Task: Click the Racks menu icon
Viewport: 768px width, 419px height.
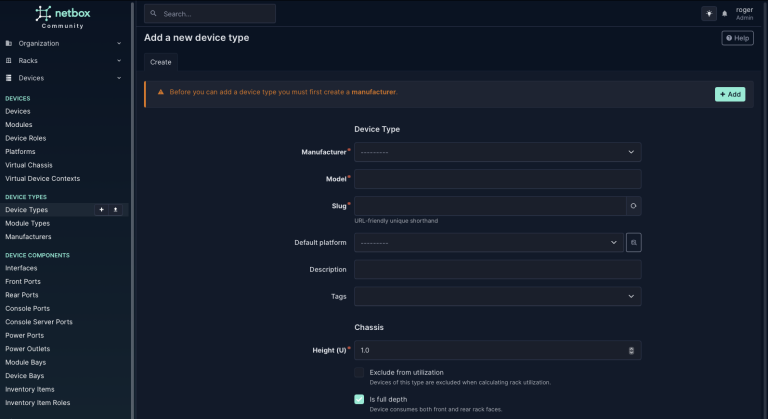Action: click(x=8, y=60)
